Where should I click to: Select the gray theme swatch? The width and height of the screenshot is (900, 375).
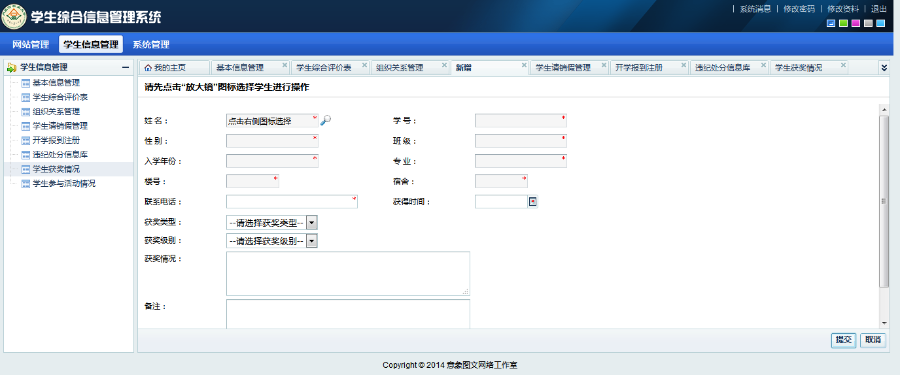click(868, 23)
